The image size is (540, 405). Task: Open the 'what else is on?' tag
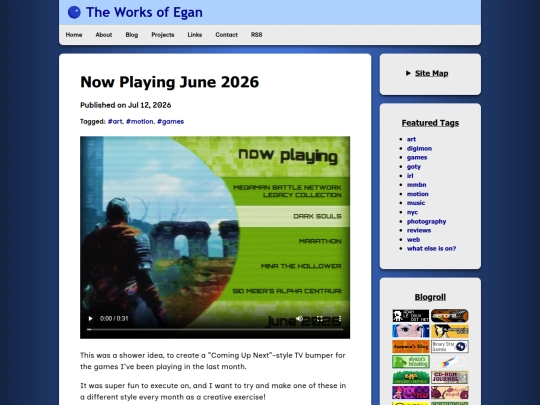(x=431, y=249)
